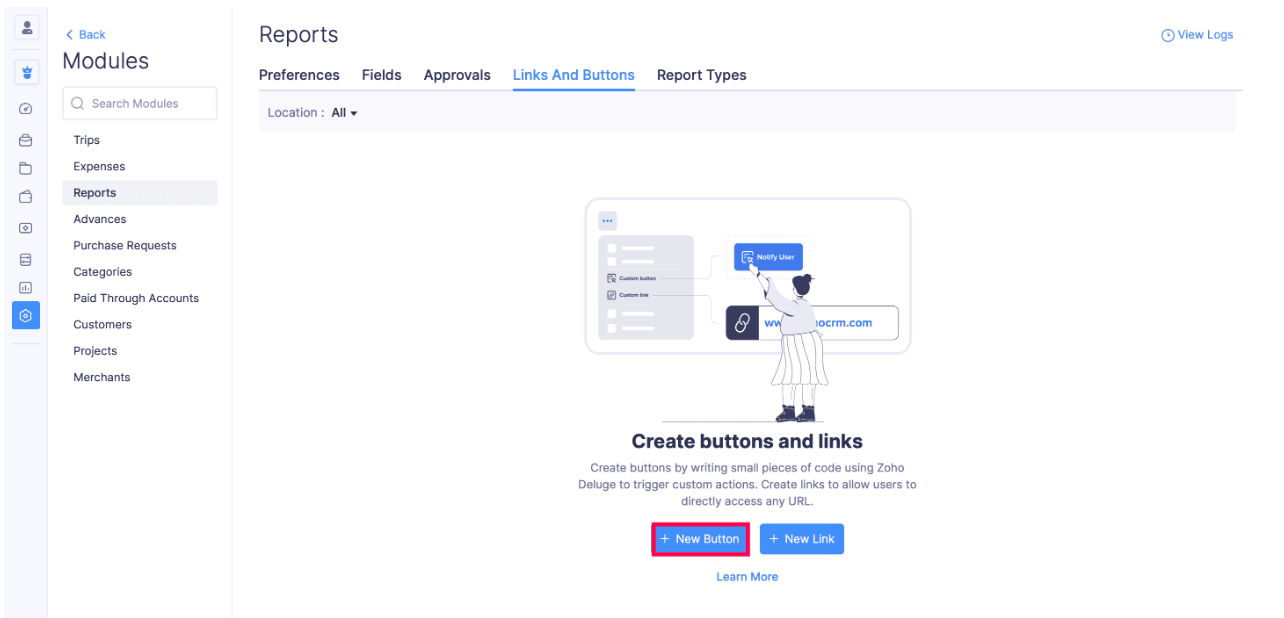The image size is (1284, 618).
Task: Select the folder icon in the left sidebar
Action: click(x=26, y=168)
